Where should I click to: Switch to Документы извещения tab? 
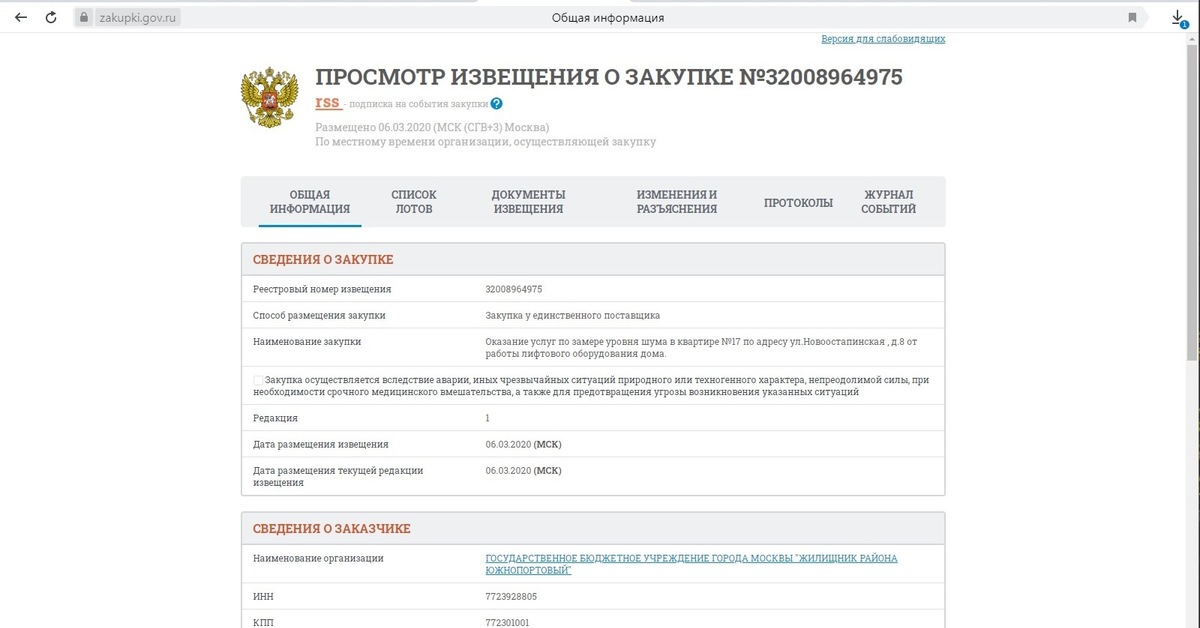pyautogui.click(x=528, y=202)
